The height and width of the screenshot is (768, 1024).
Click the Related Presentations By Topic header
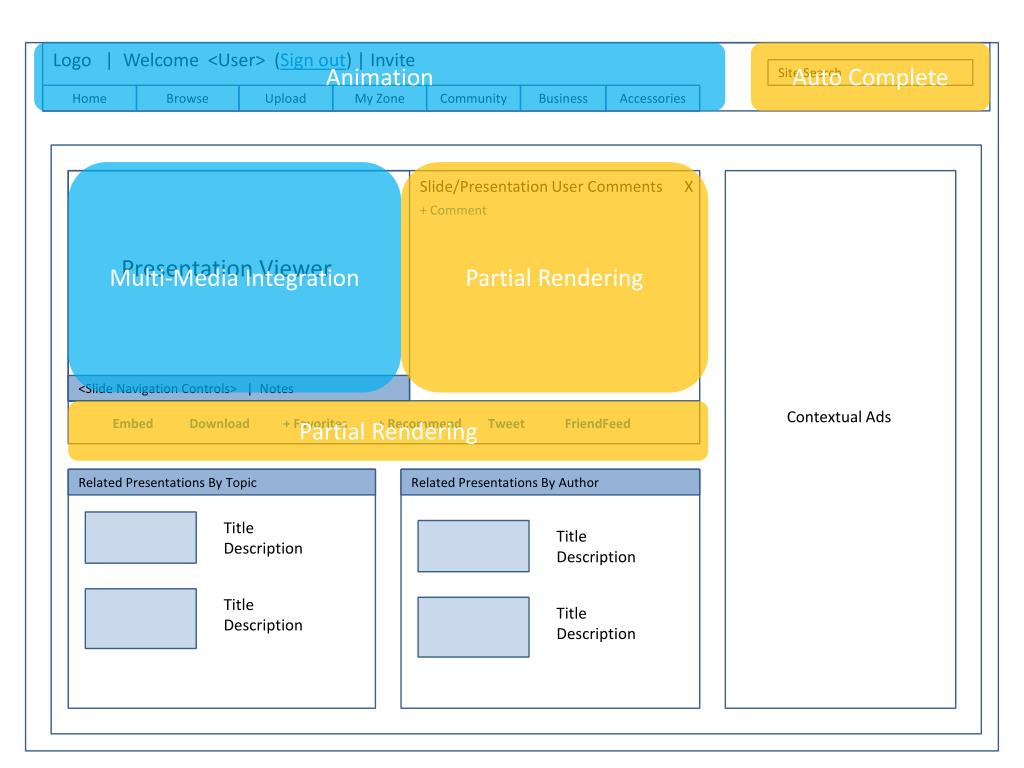pos(222,483)
